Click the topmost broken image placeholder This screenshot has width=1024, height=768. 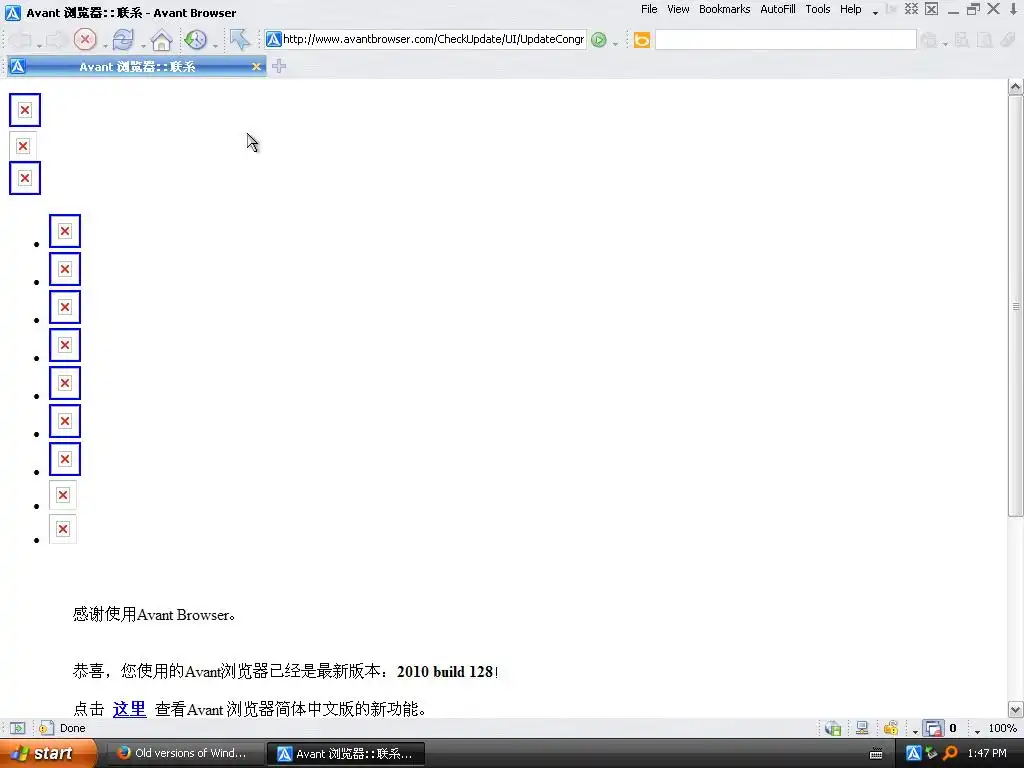(25, 110)
